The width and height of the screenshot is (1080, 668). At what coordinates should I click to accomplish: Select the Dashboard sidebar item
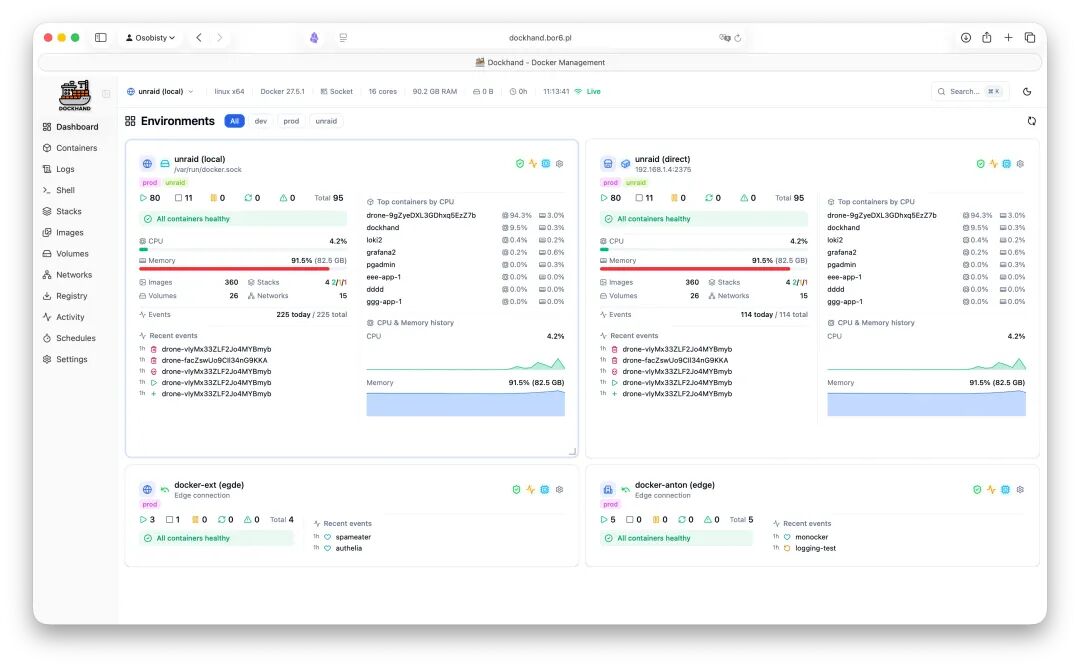point(70,127)
